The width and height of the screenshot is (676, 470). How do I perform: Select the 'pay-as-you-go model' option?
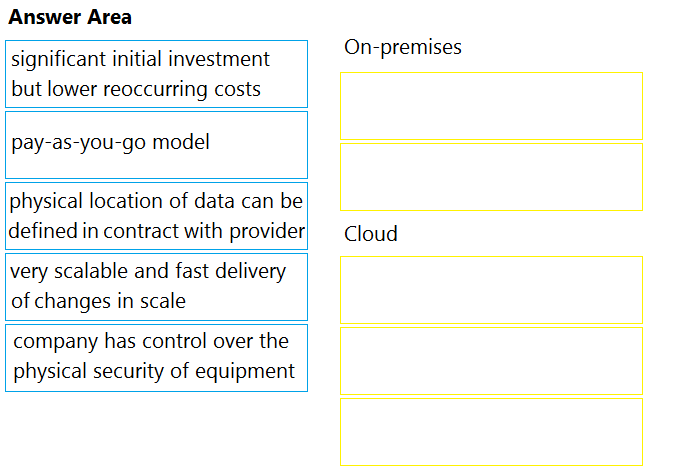pos(156,145)
